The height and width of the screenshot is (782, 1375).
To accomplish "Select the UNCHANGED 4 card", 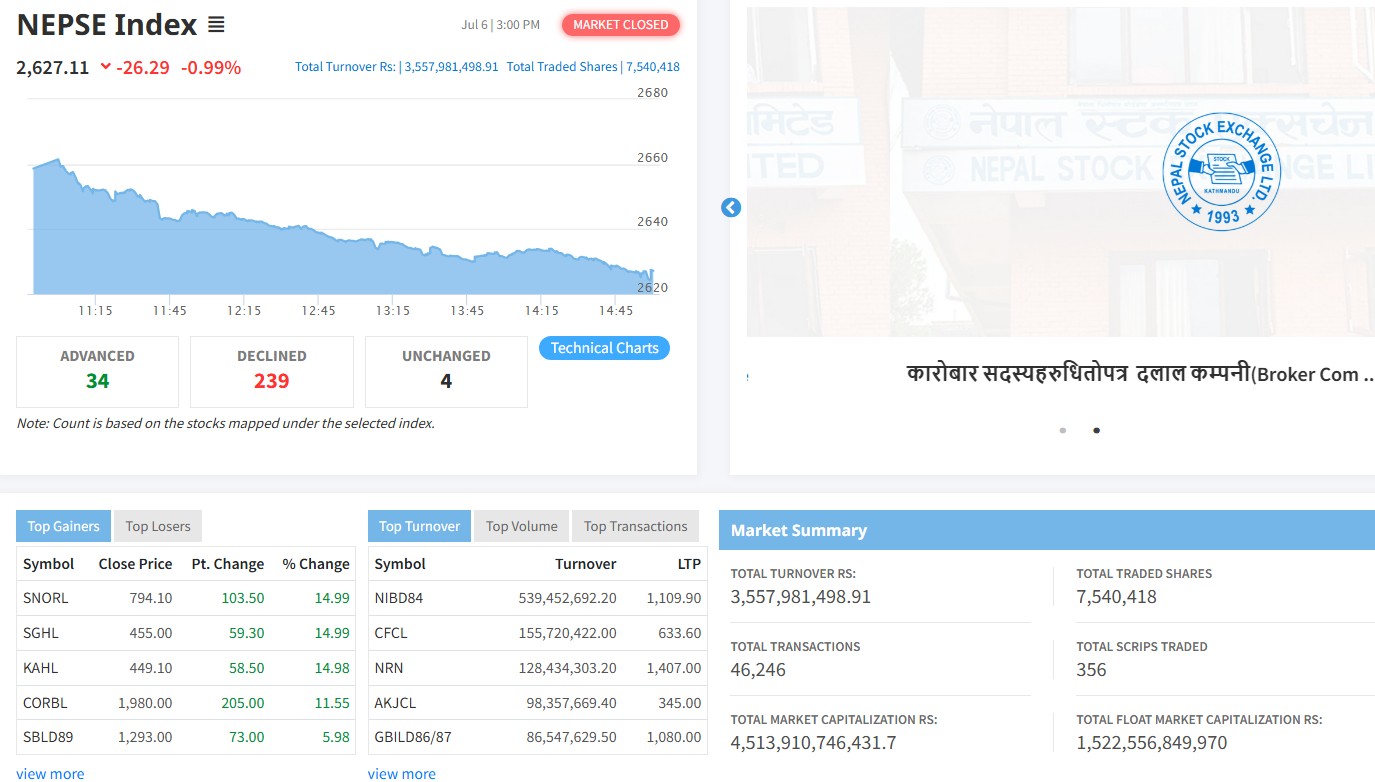I will [446, 371].
